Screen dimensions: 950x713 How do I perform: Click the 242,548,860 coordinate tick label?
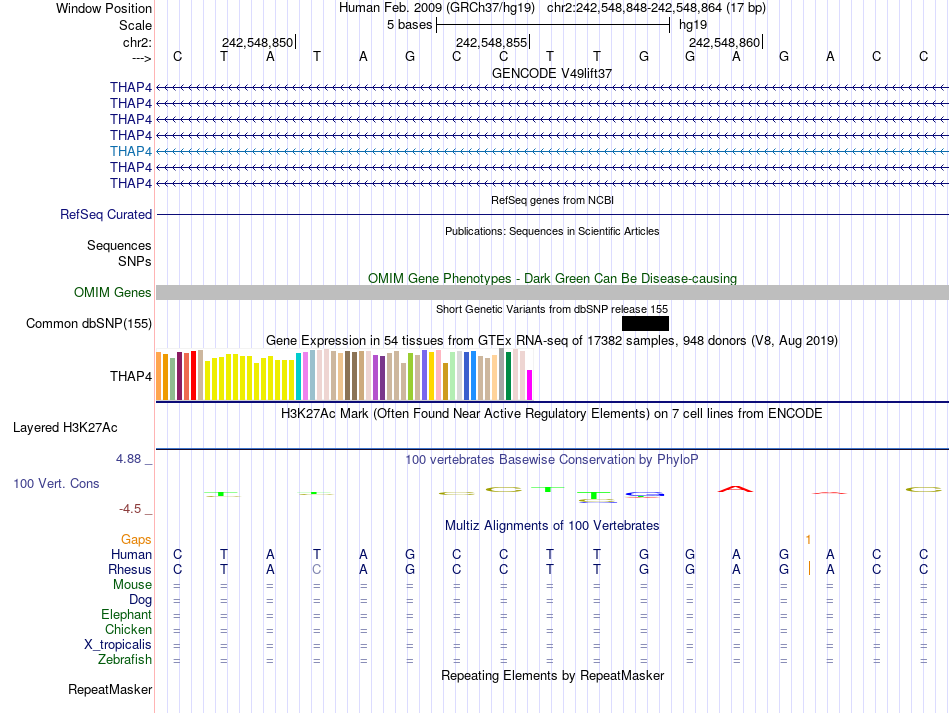(x=725, y=42)
